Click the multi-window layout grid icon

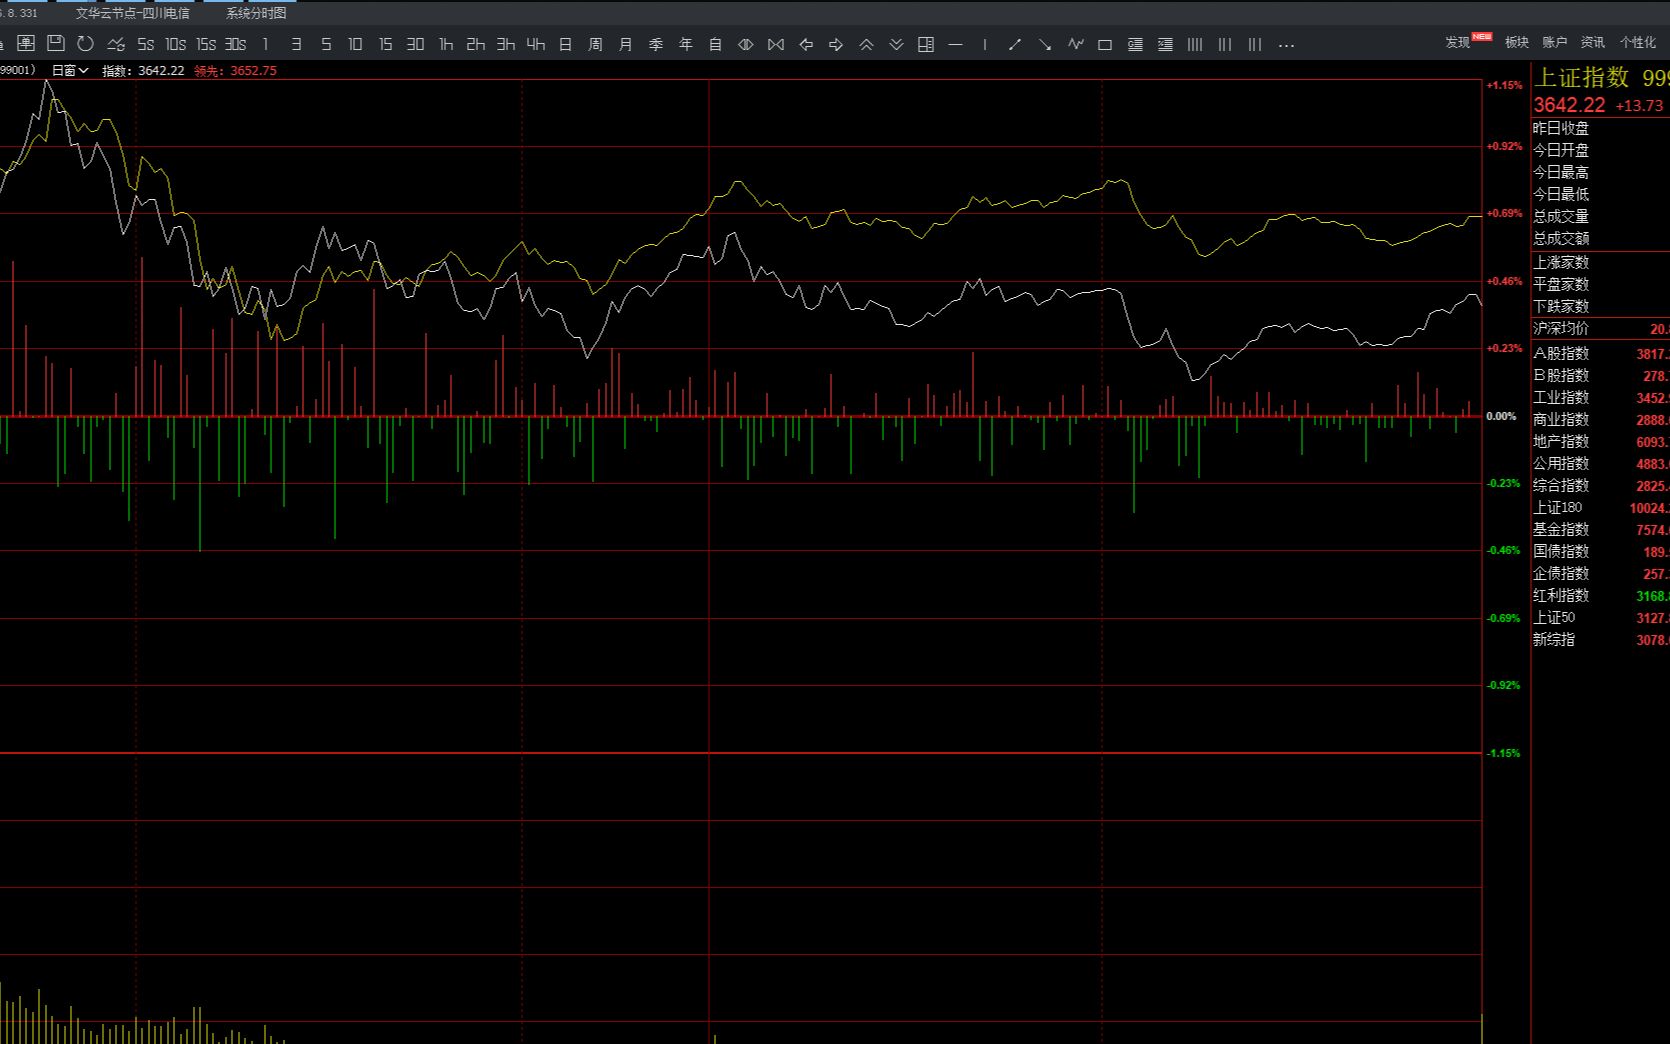point(926,44)
